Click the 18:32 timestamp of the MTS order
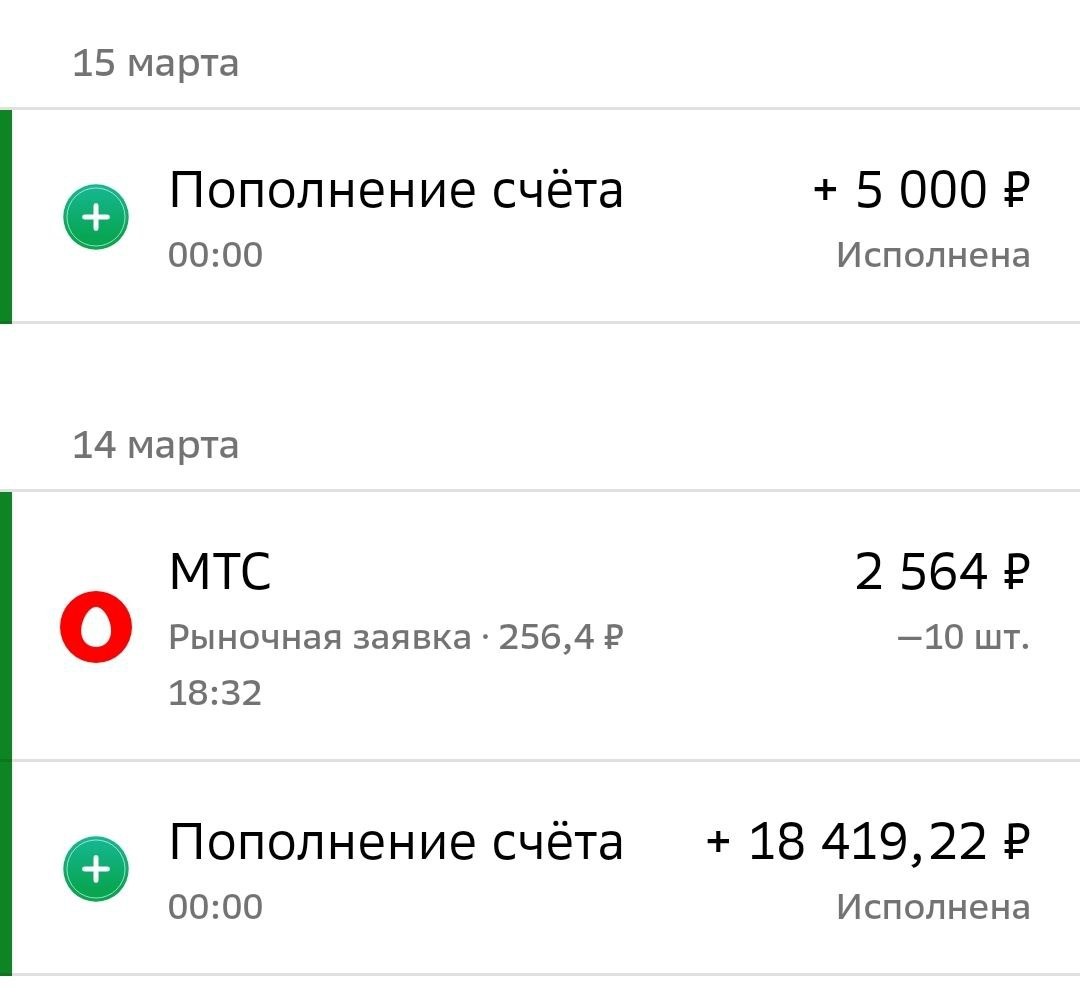 [215, 693]
